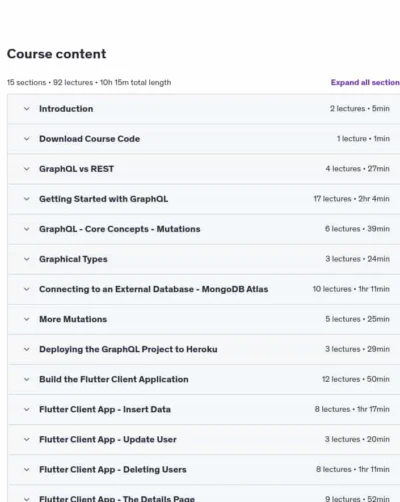Open Flutter Client App - The Details Page title
The width and height of the screenshot is (400, 502).
[117, 499]
